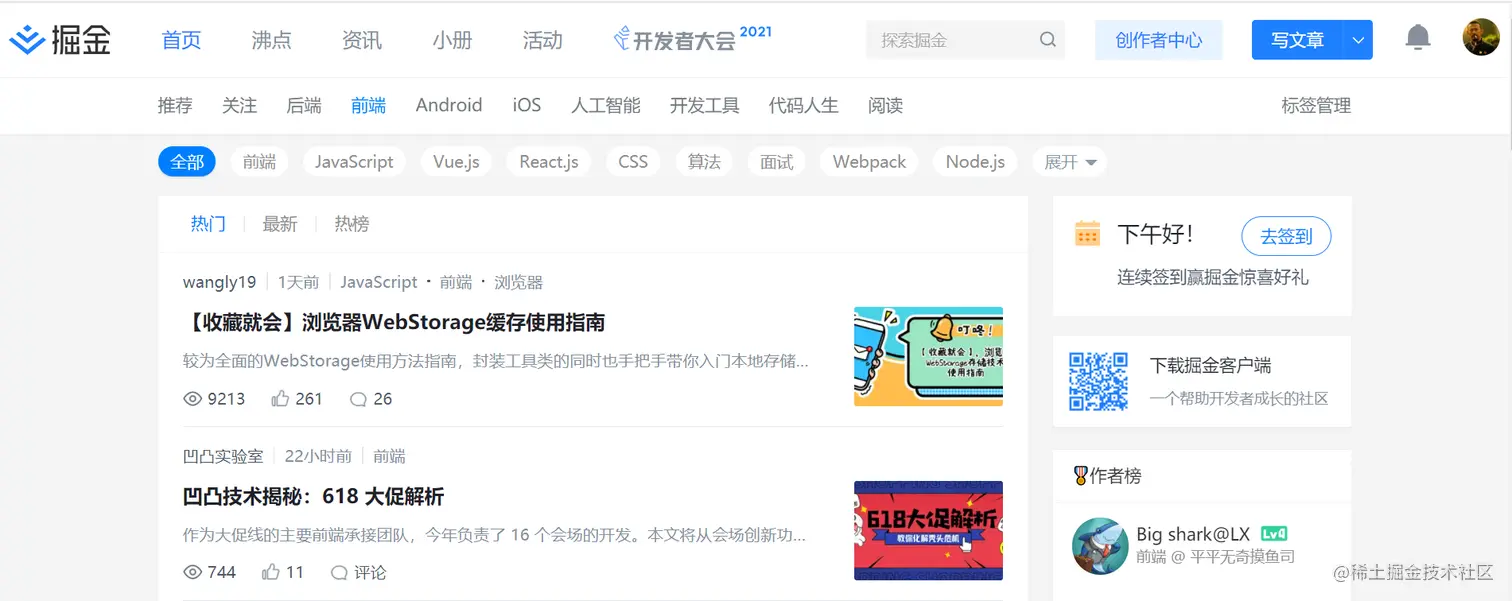
Task: Open the 沸点 nav item
Action: point(272,40)
